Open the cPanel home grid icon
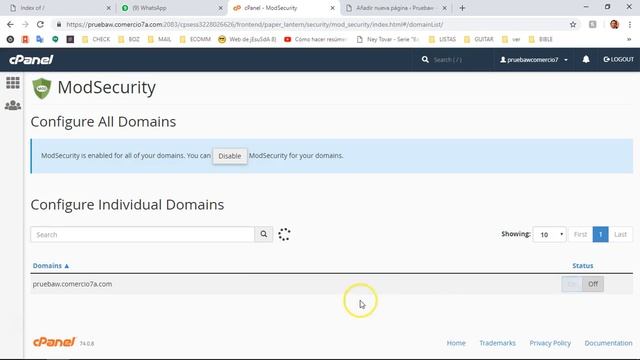The height and width of the screenshot is (360, 640). pos(13,83)
